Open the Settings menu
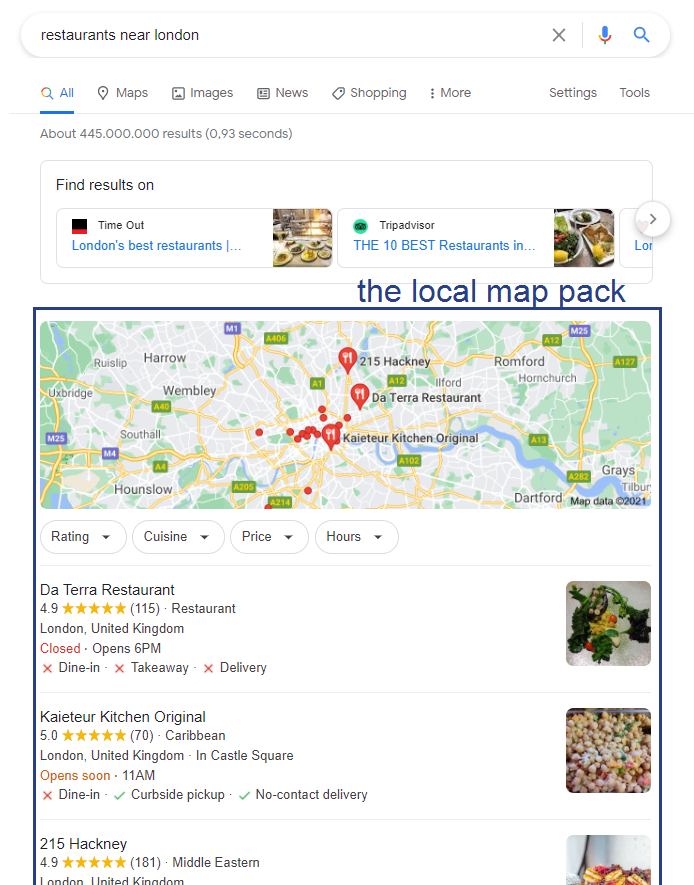The width and height of the screenshot is (694, 885). [x=573, y=93]
